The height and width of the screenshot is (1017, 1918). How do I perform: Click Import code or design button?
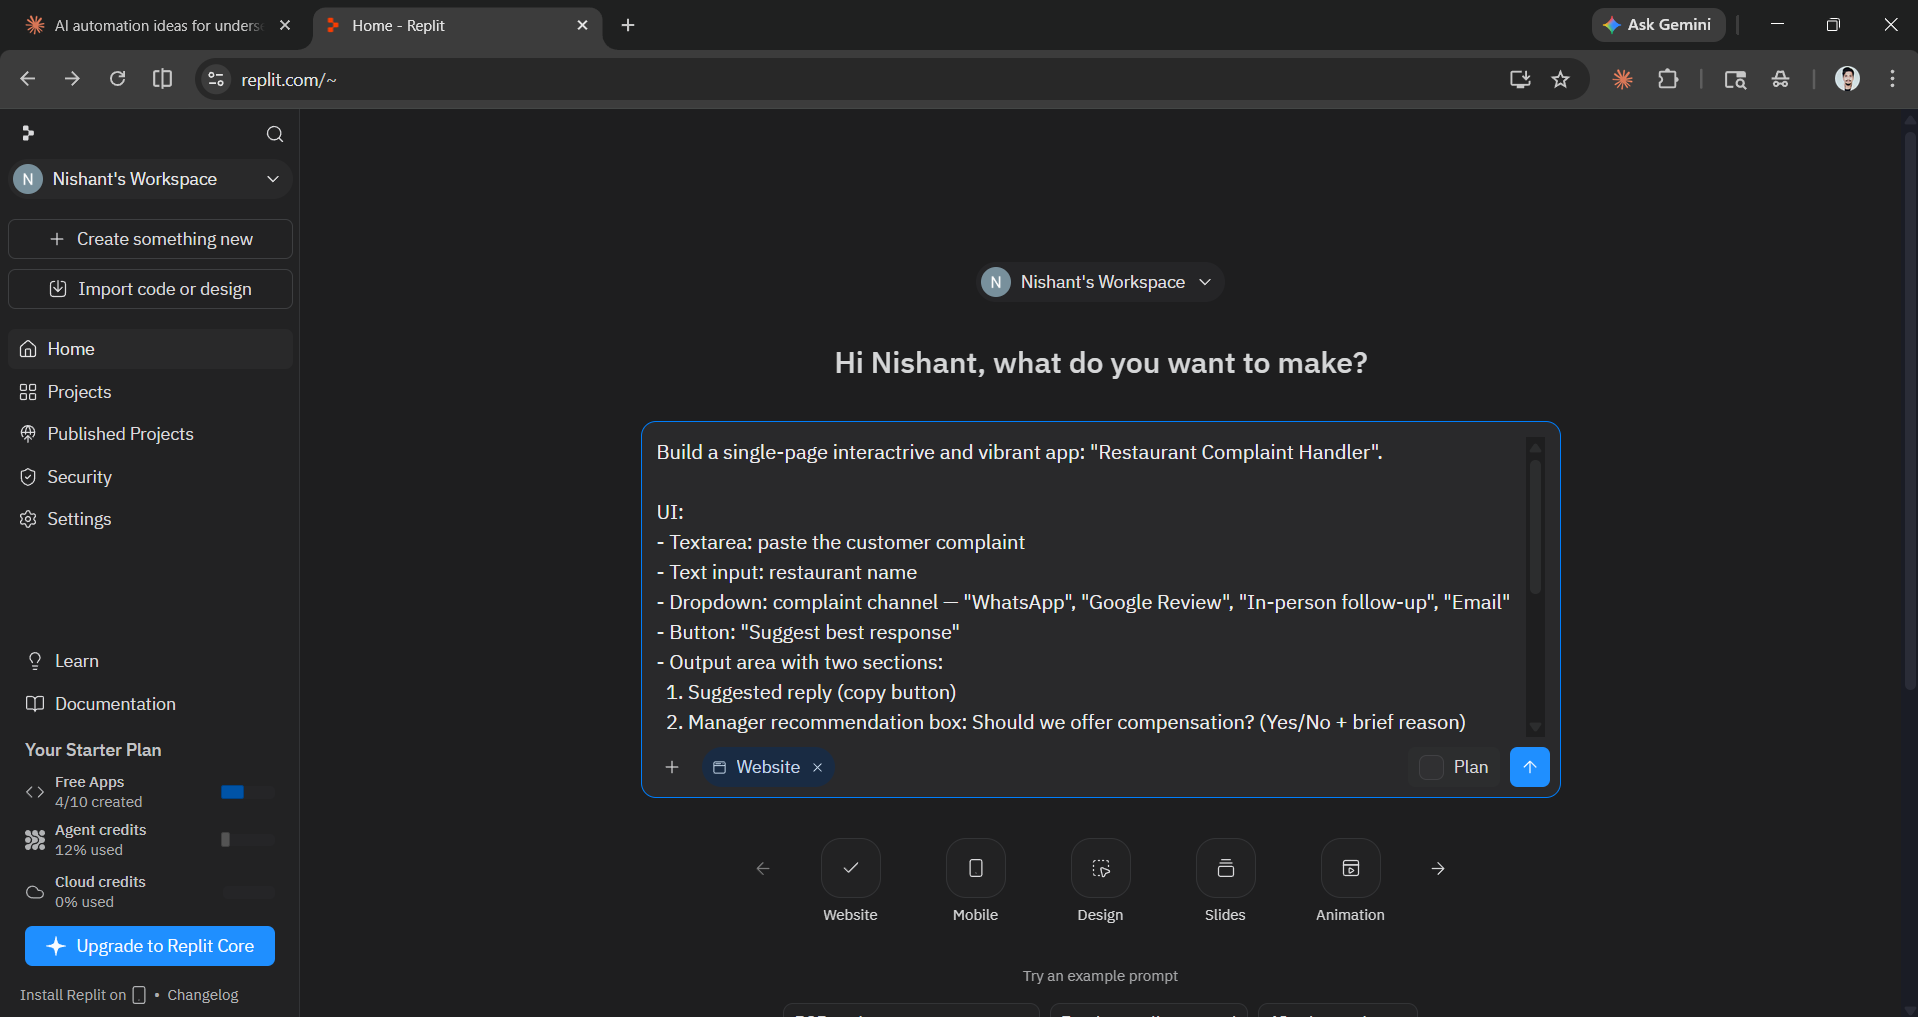(151, 289)
